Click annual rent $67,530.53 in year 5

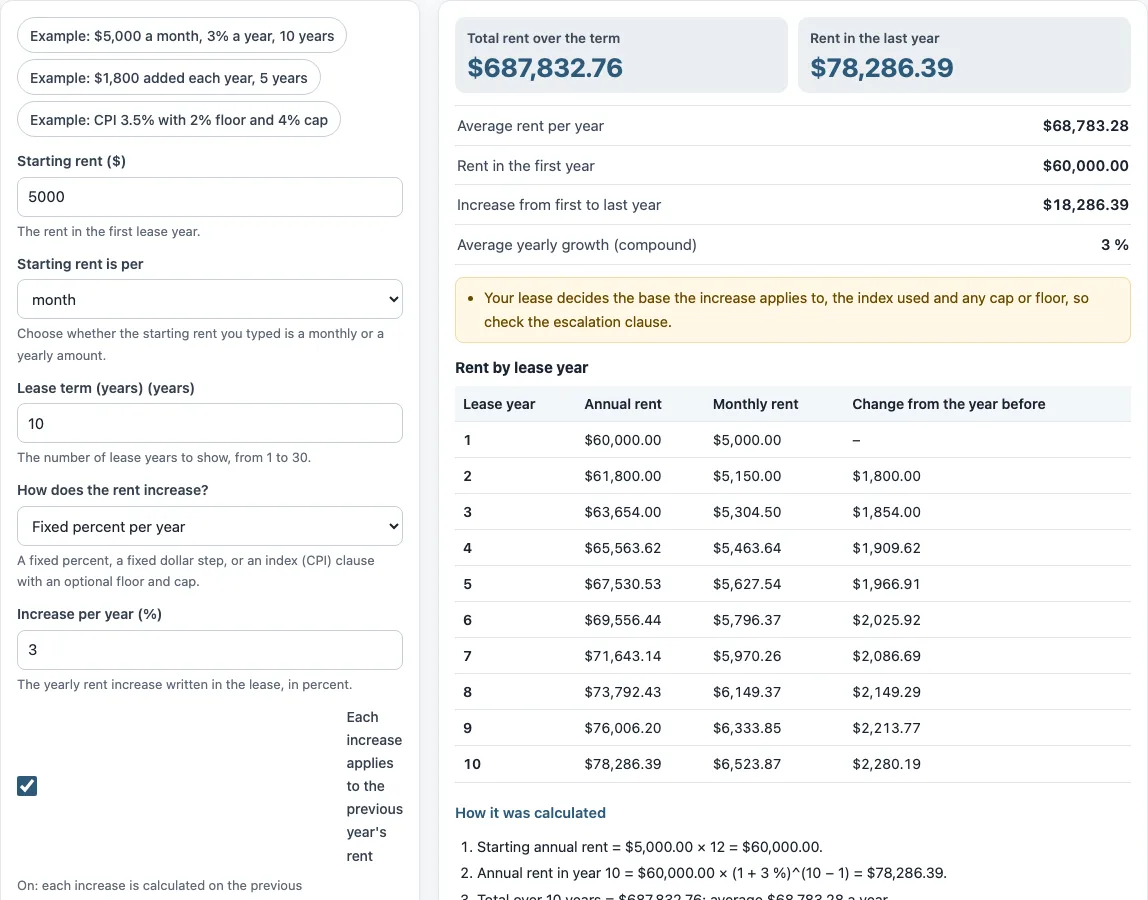point(623,584)
